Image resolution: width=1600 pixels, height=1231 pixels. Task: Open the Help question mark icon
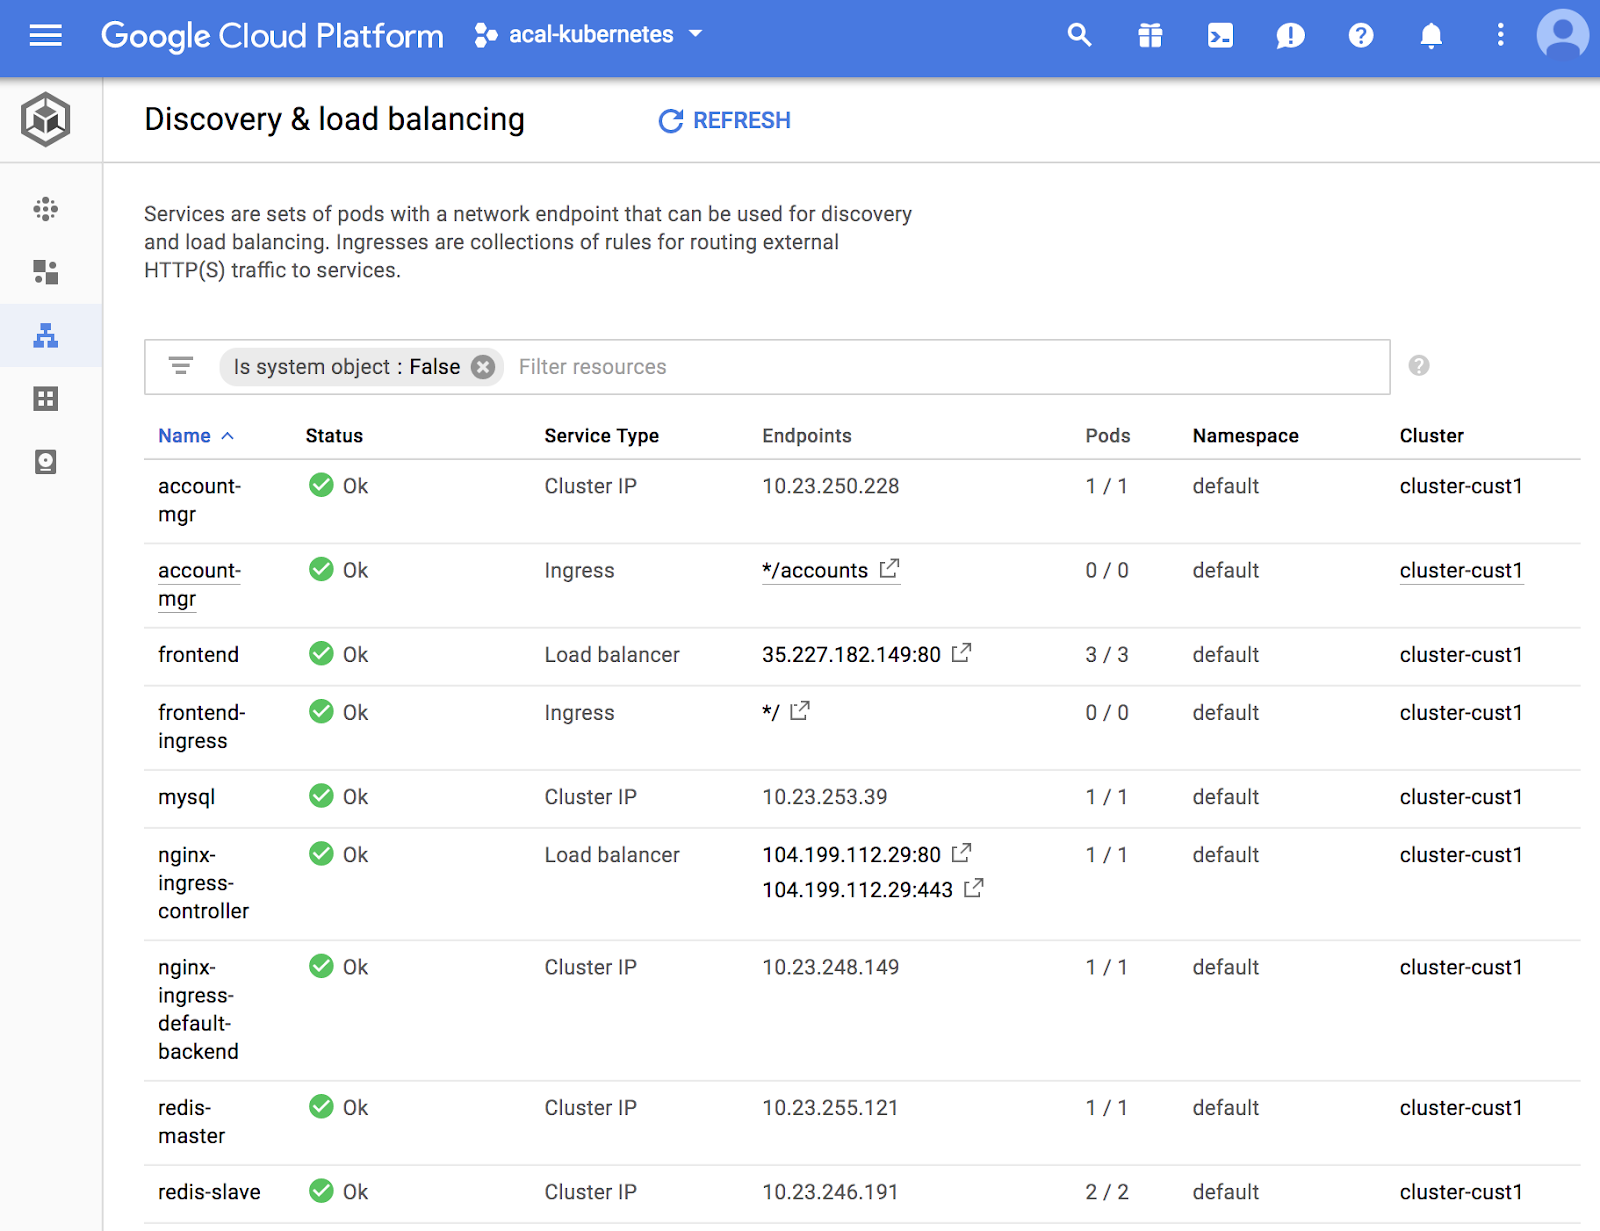(x=1360, y=35)
